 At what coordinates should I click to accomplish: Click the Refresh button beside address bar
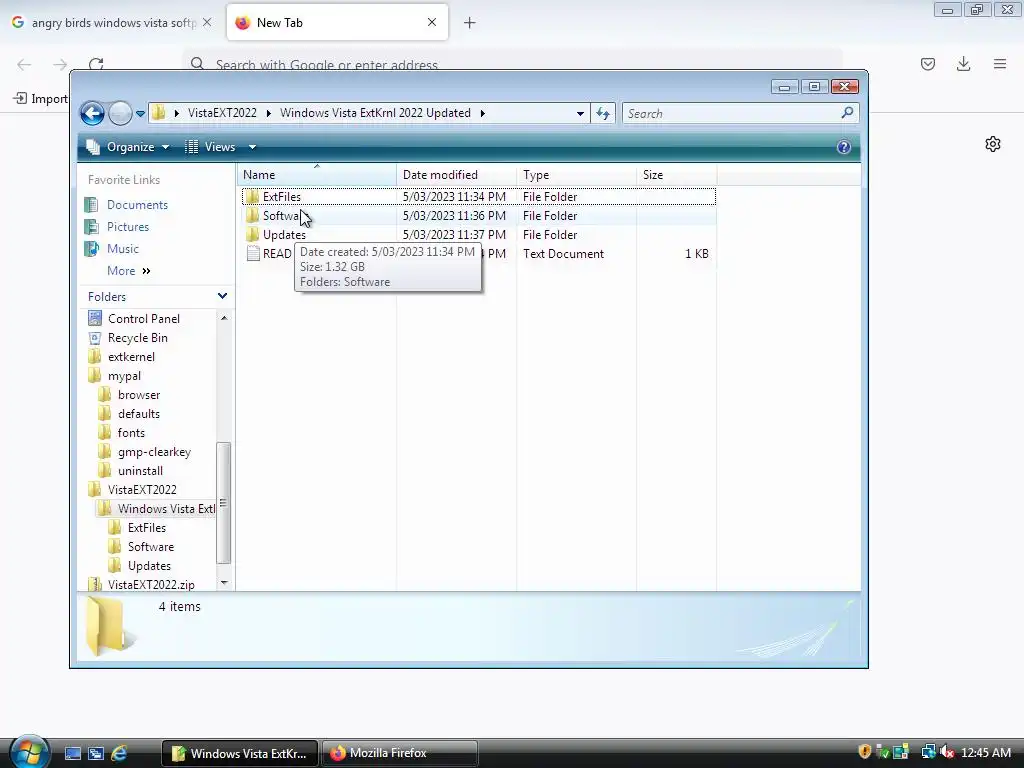tap(603, 114)
